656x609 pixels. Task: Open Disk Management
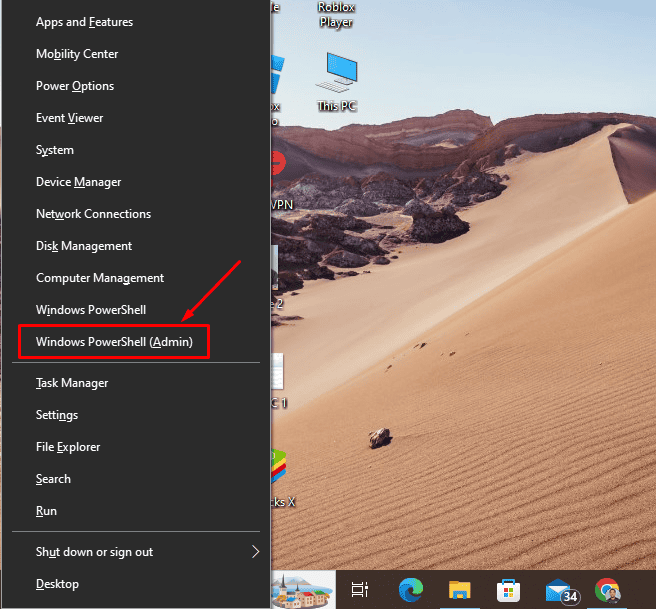coord(136,246)
